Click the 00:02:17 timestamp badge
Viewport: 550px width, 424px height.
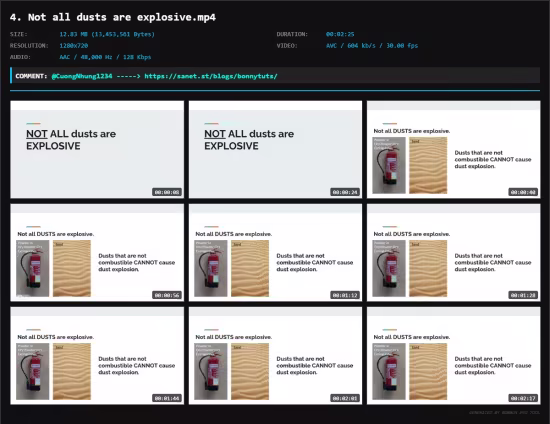pos(523,398)
